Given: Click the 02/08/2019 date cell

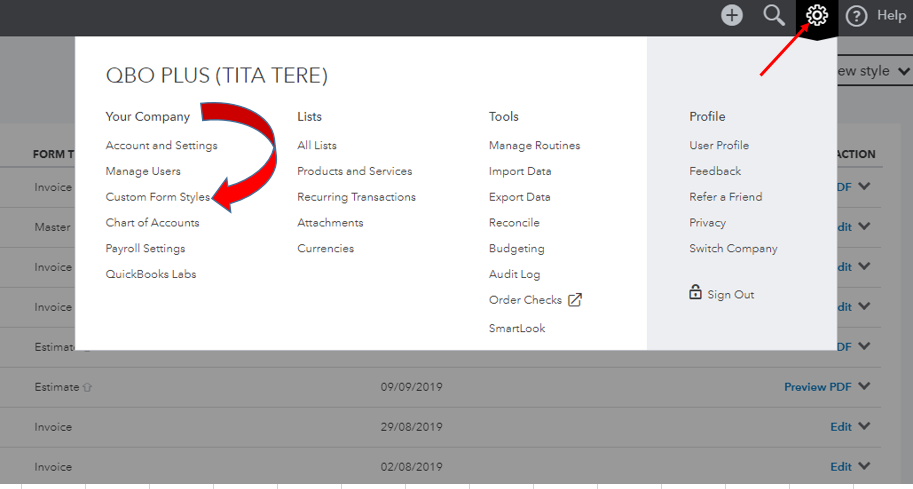Looking at the screenshot, I should coord(411,467).
